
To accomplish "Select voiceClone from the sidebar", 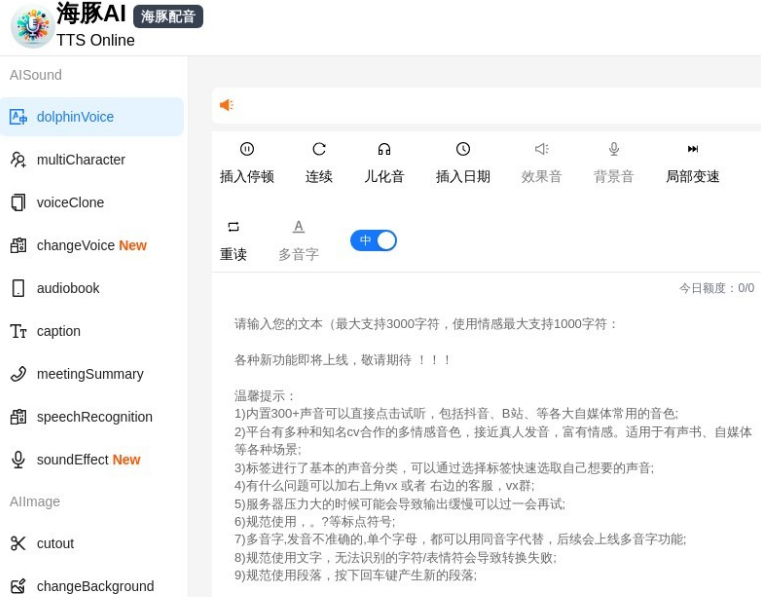I will tap(70, 203).
